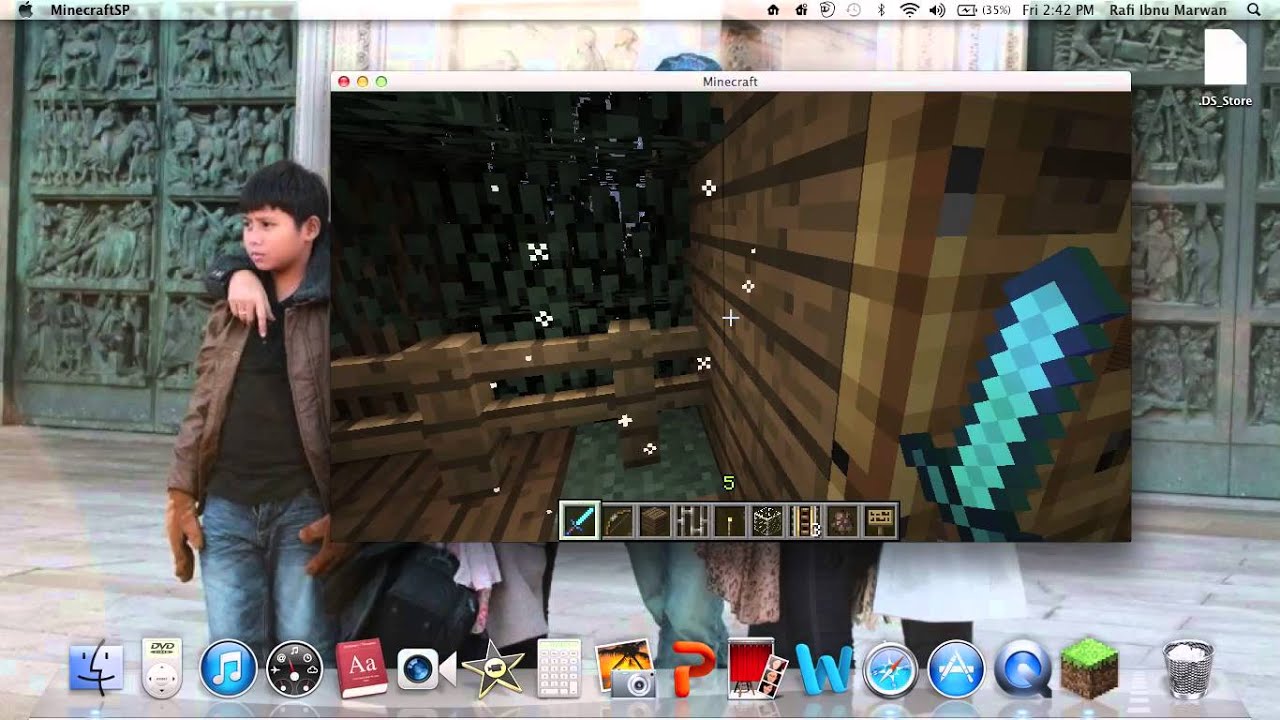Select the torch hotbar slot
The image size is (1280, 720).
(x=730, y=521)
